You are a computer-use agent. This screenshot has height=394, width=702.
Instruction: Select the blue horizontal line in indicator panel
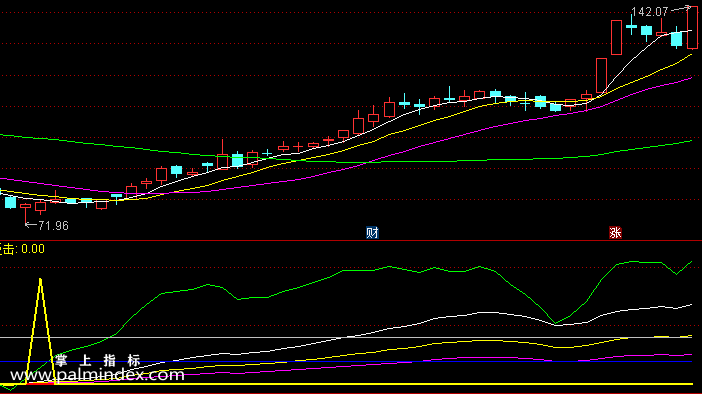[347, 361]
